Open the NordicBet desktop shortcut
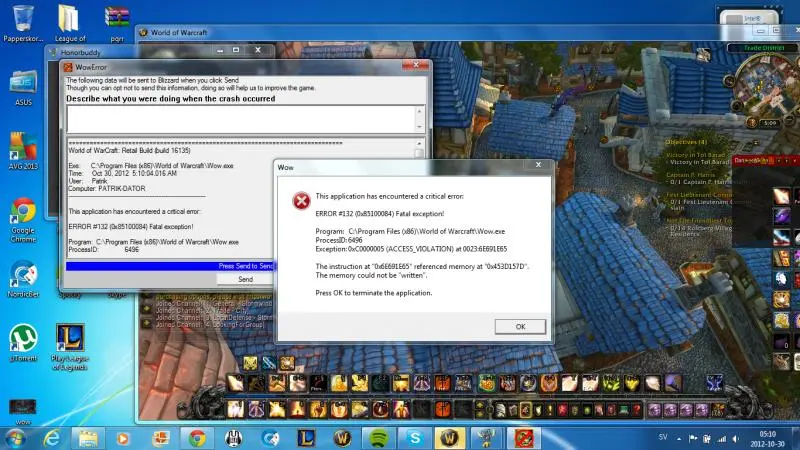 [23, 279]
